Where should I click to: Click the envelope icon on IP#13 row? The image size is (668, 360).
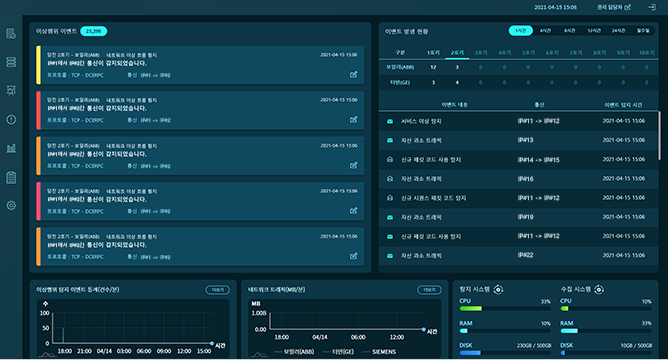coord(390,140)
